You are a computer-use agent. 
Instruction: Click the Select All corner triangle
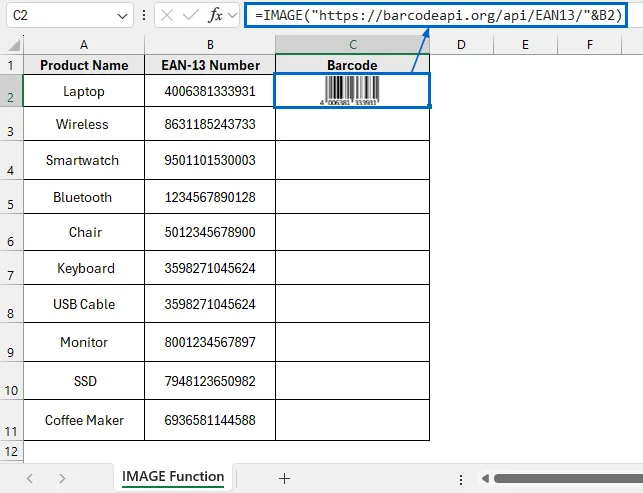tap(14, 44)
